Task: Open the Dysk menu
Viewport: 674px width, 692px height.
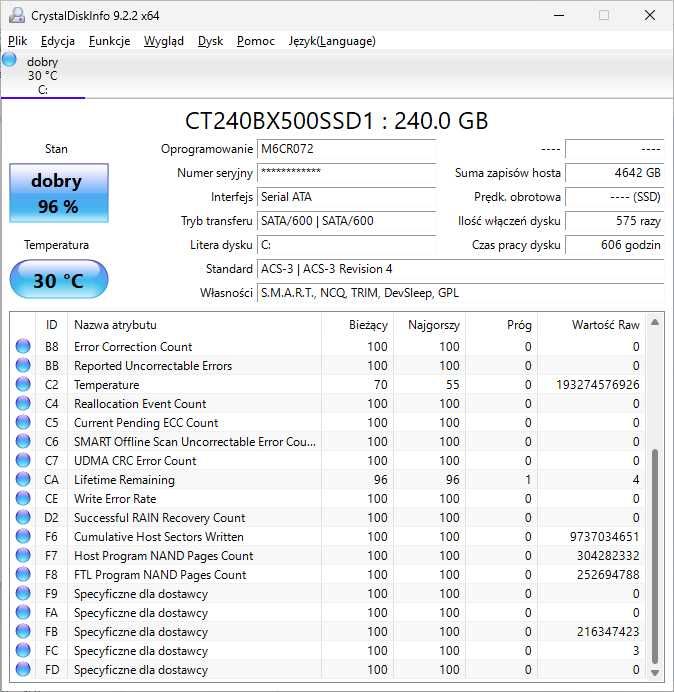Action: (x=210, y=41)
